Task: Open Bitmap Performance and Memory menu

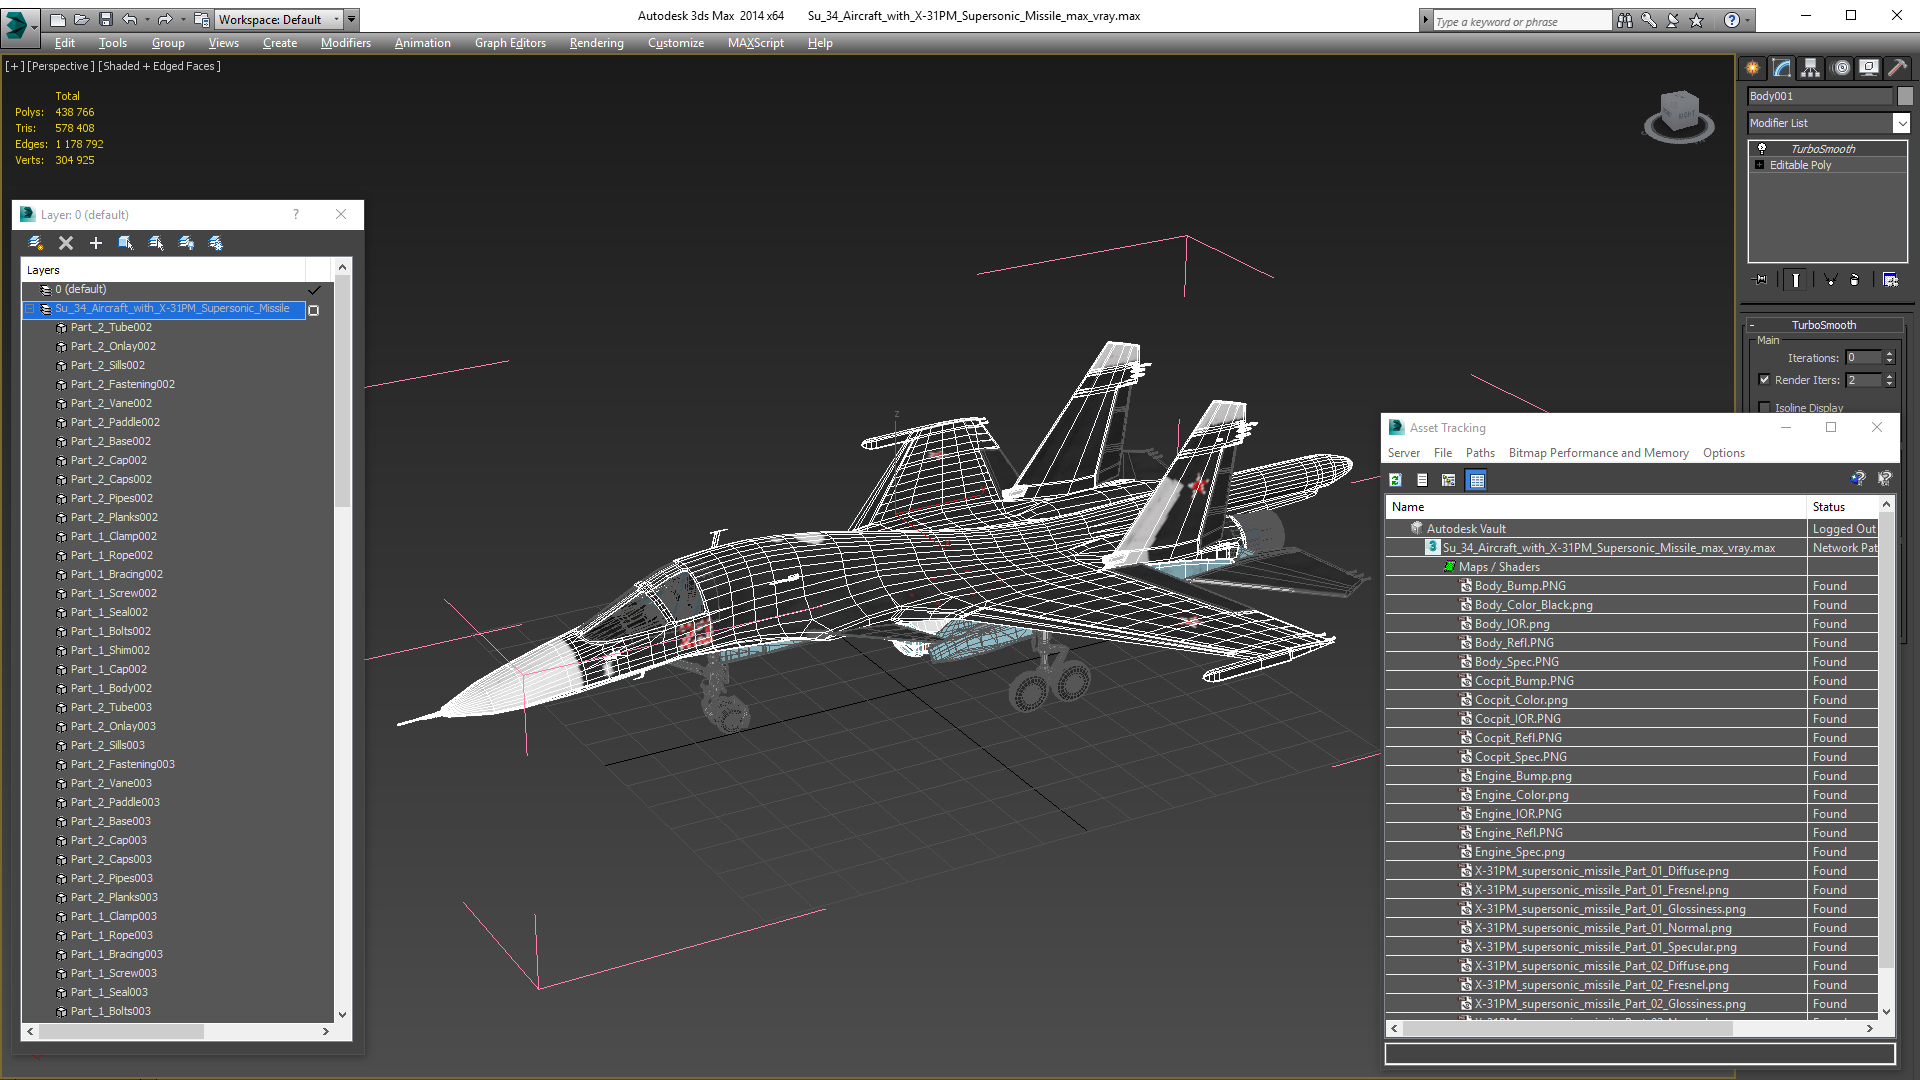Action: [1598, 453]
